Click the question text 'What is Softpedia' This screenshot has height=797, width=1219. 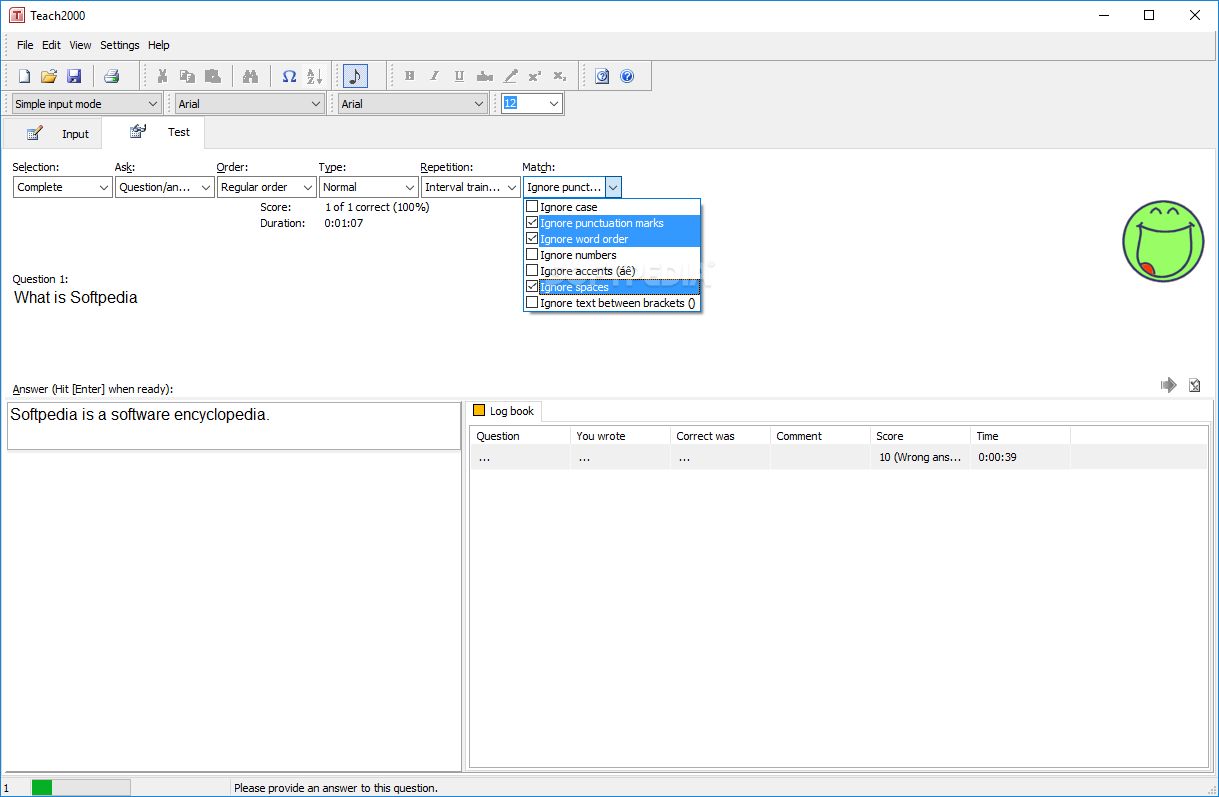76,297
